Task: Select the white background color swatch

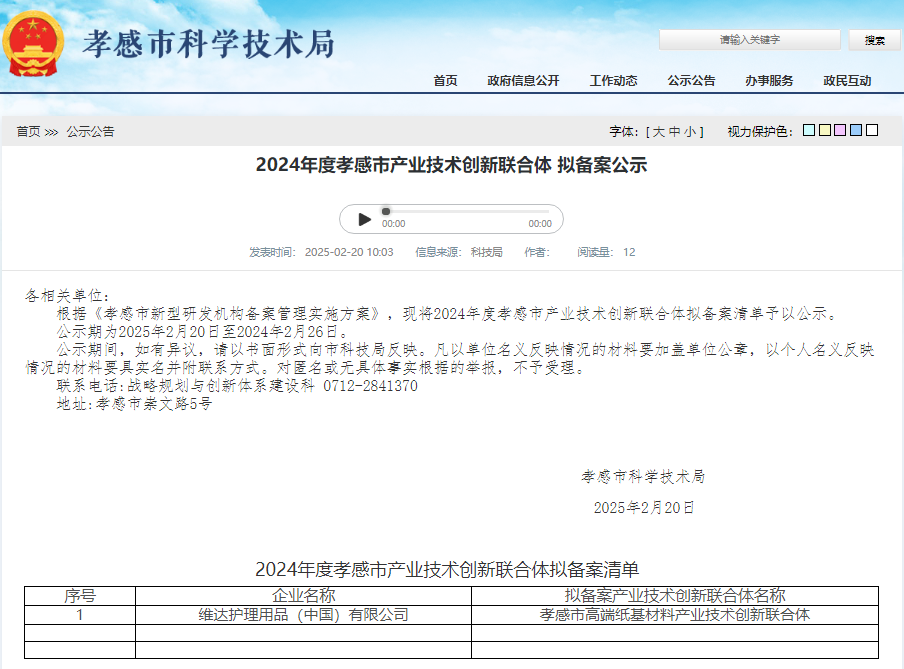Action: point(872,130)
